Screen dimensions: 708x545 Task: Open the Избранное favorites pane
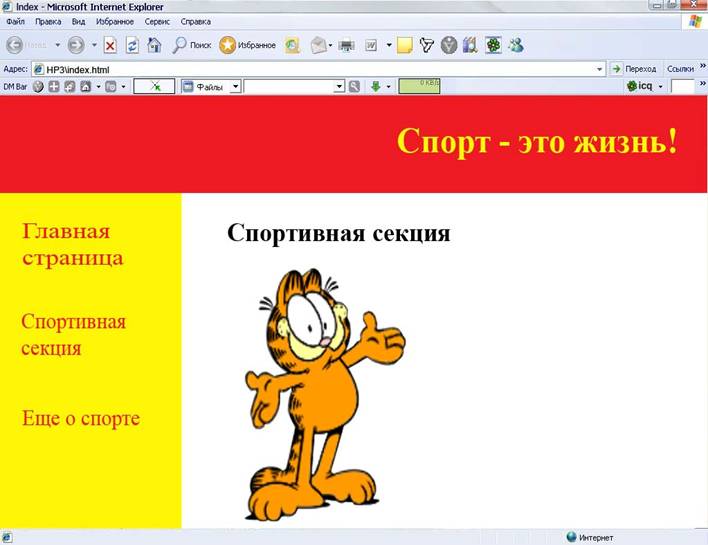pos(247,45)
